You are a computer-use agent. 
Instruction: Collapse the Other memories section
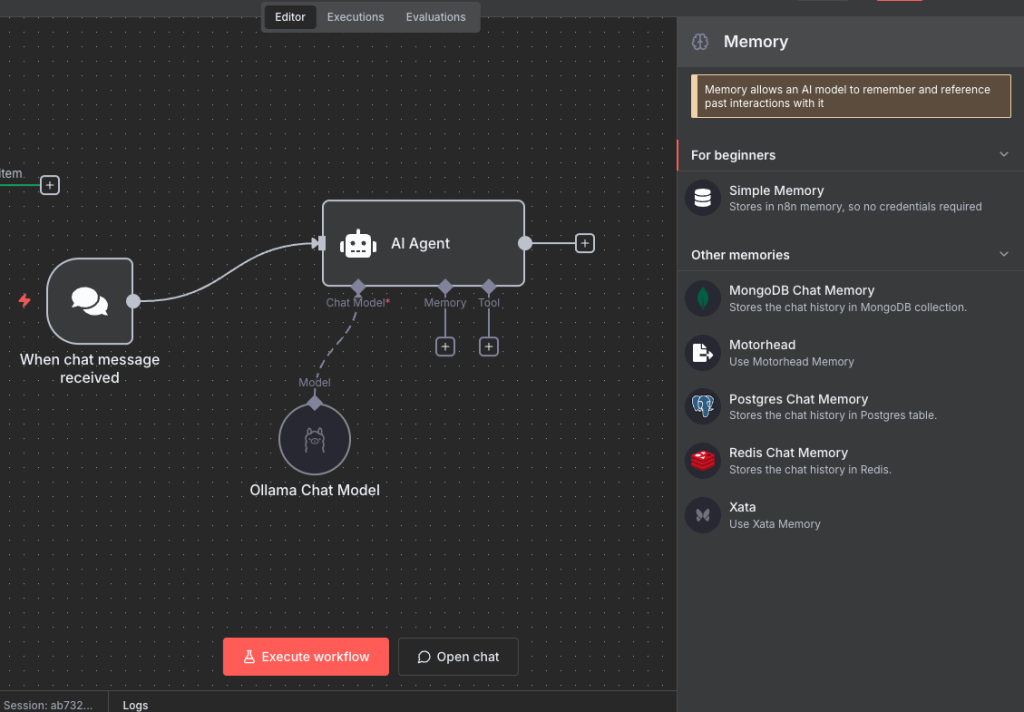pos(1004,255)
